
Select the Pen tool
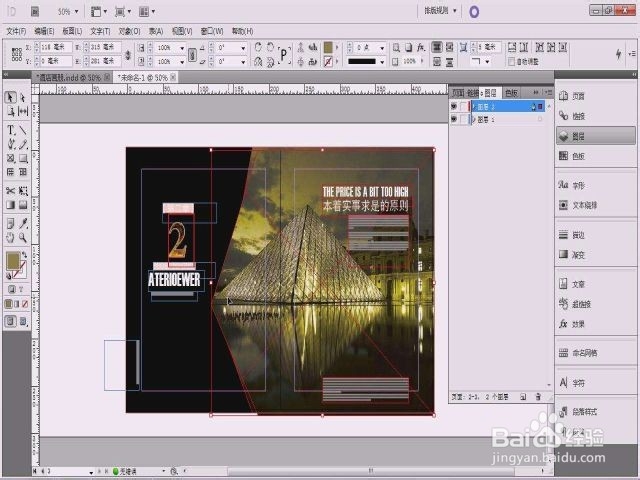[11, 144]
